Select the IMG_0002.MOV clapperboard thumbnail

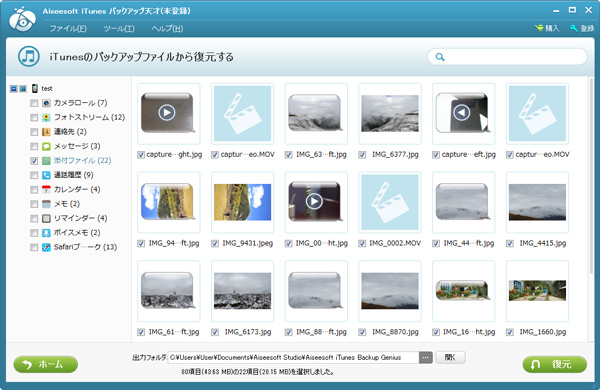click(390, 202)
